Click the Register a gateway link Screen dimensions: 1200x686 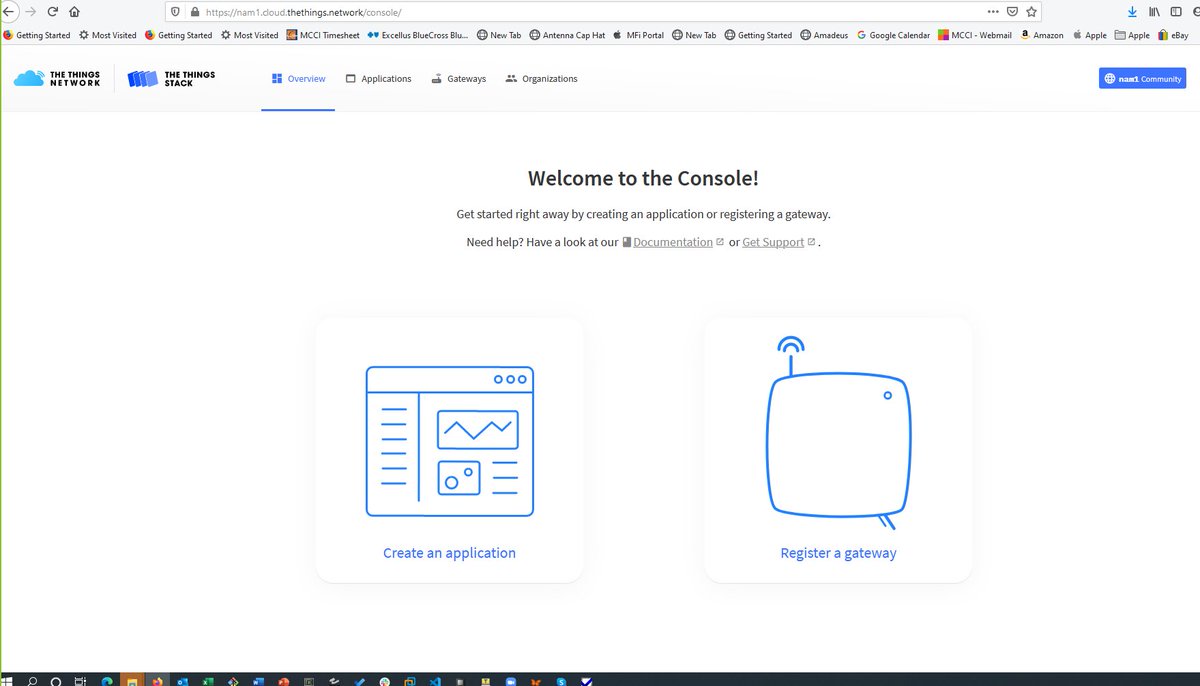pyautogui.click(x=838, y=553)
